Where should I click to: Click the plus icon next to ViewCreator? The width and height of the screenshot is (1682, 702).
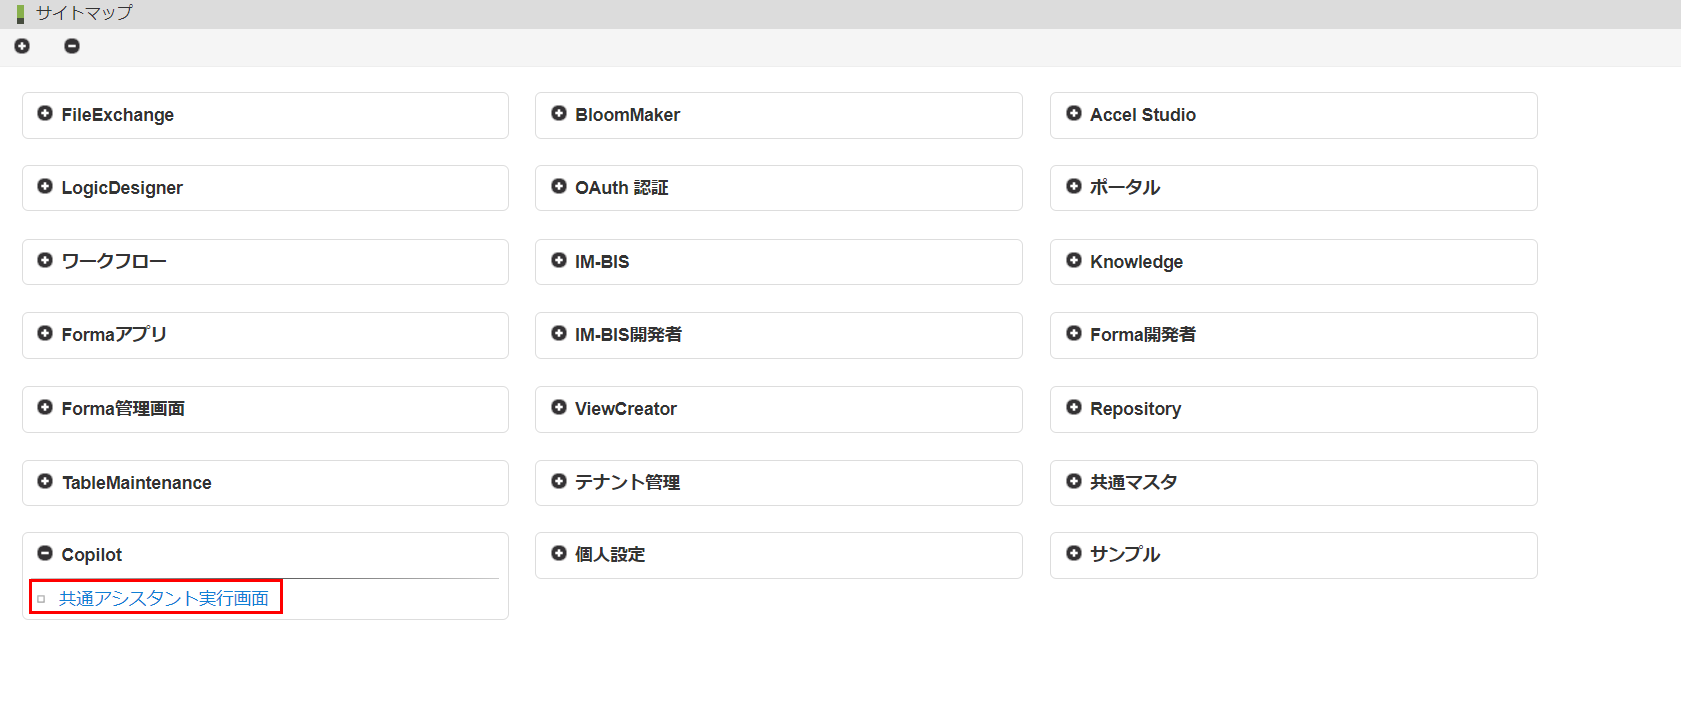(x=559, y=407)
